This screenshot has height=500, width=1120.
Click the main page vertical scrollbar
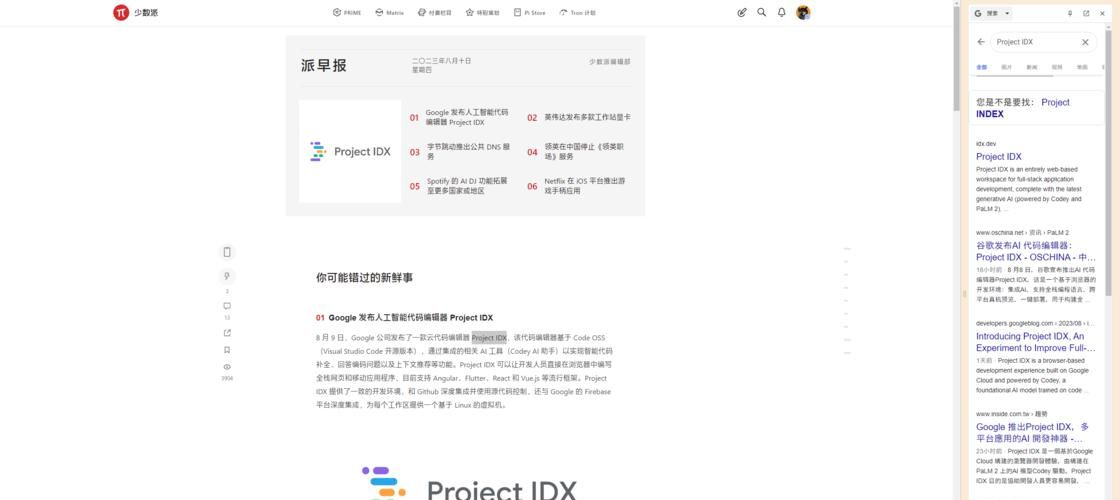(956, 57)
